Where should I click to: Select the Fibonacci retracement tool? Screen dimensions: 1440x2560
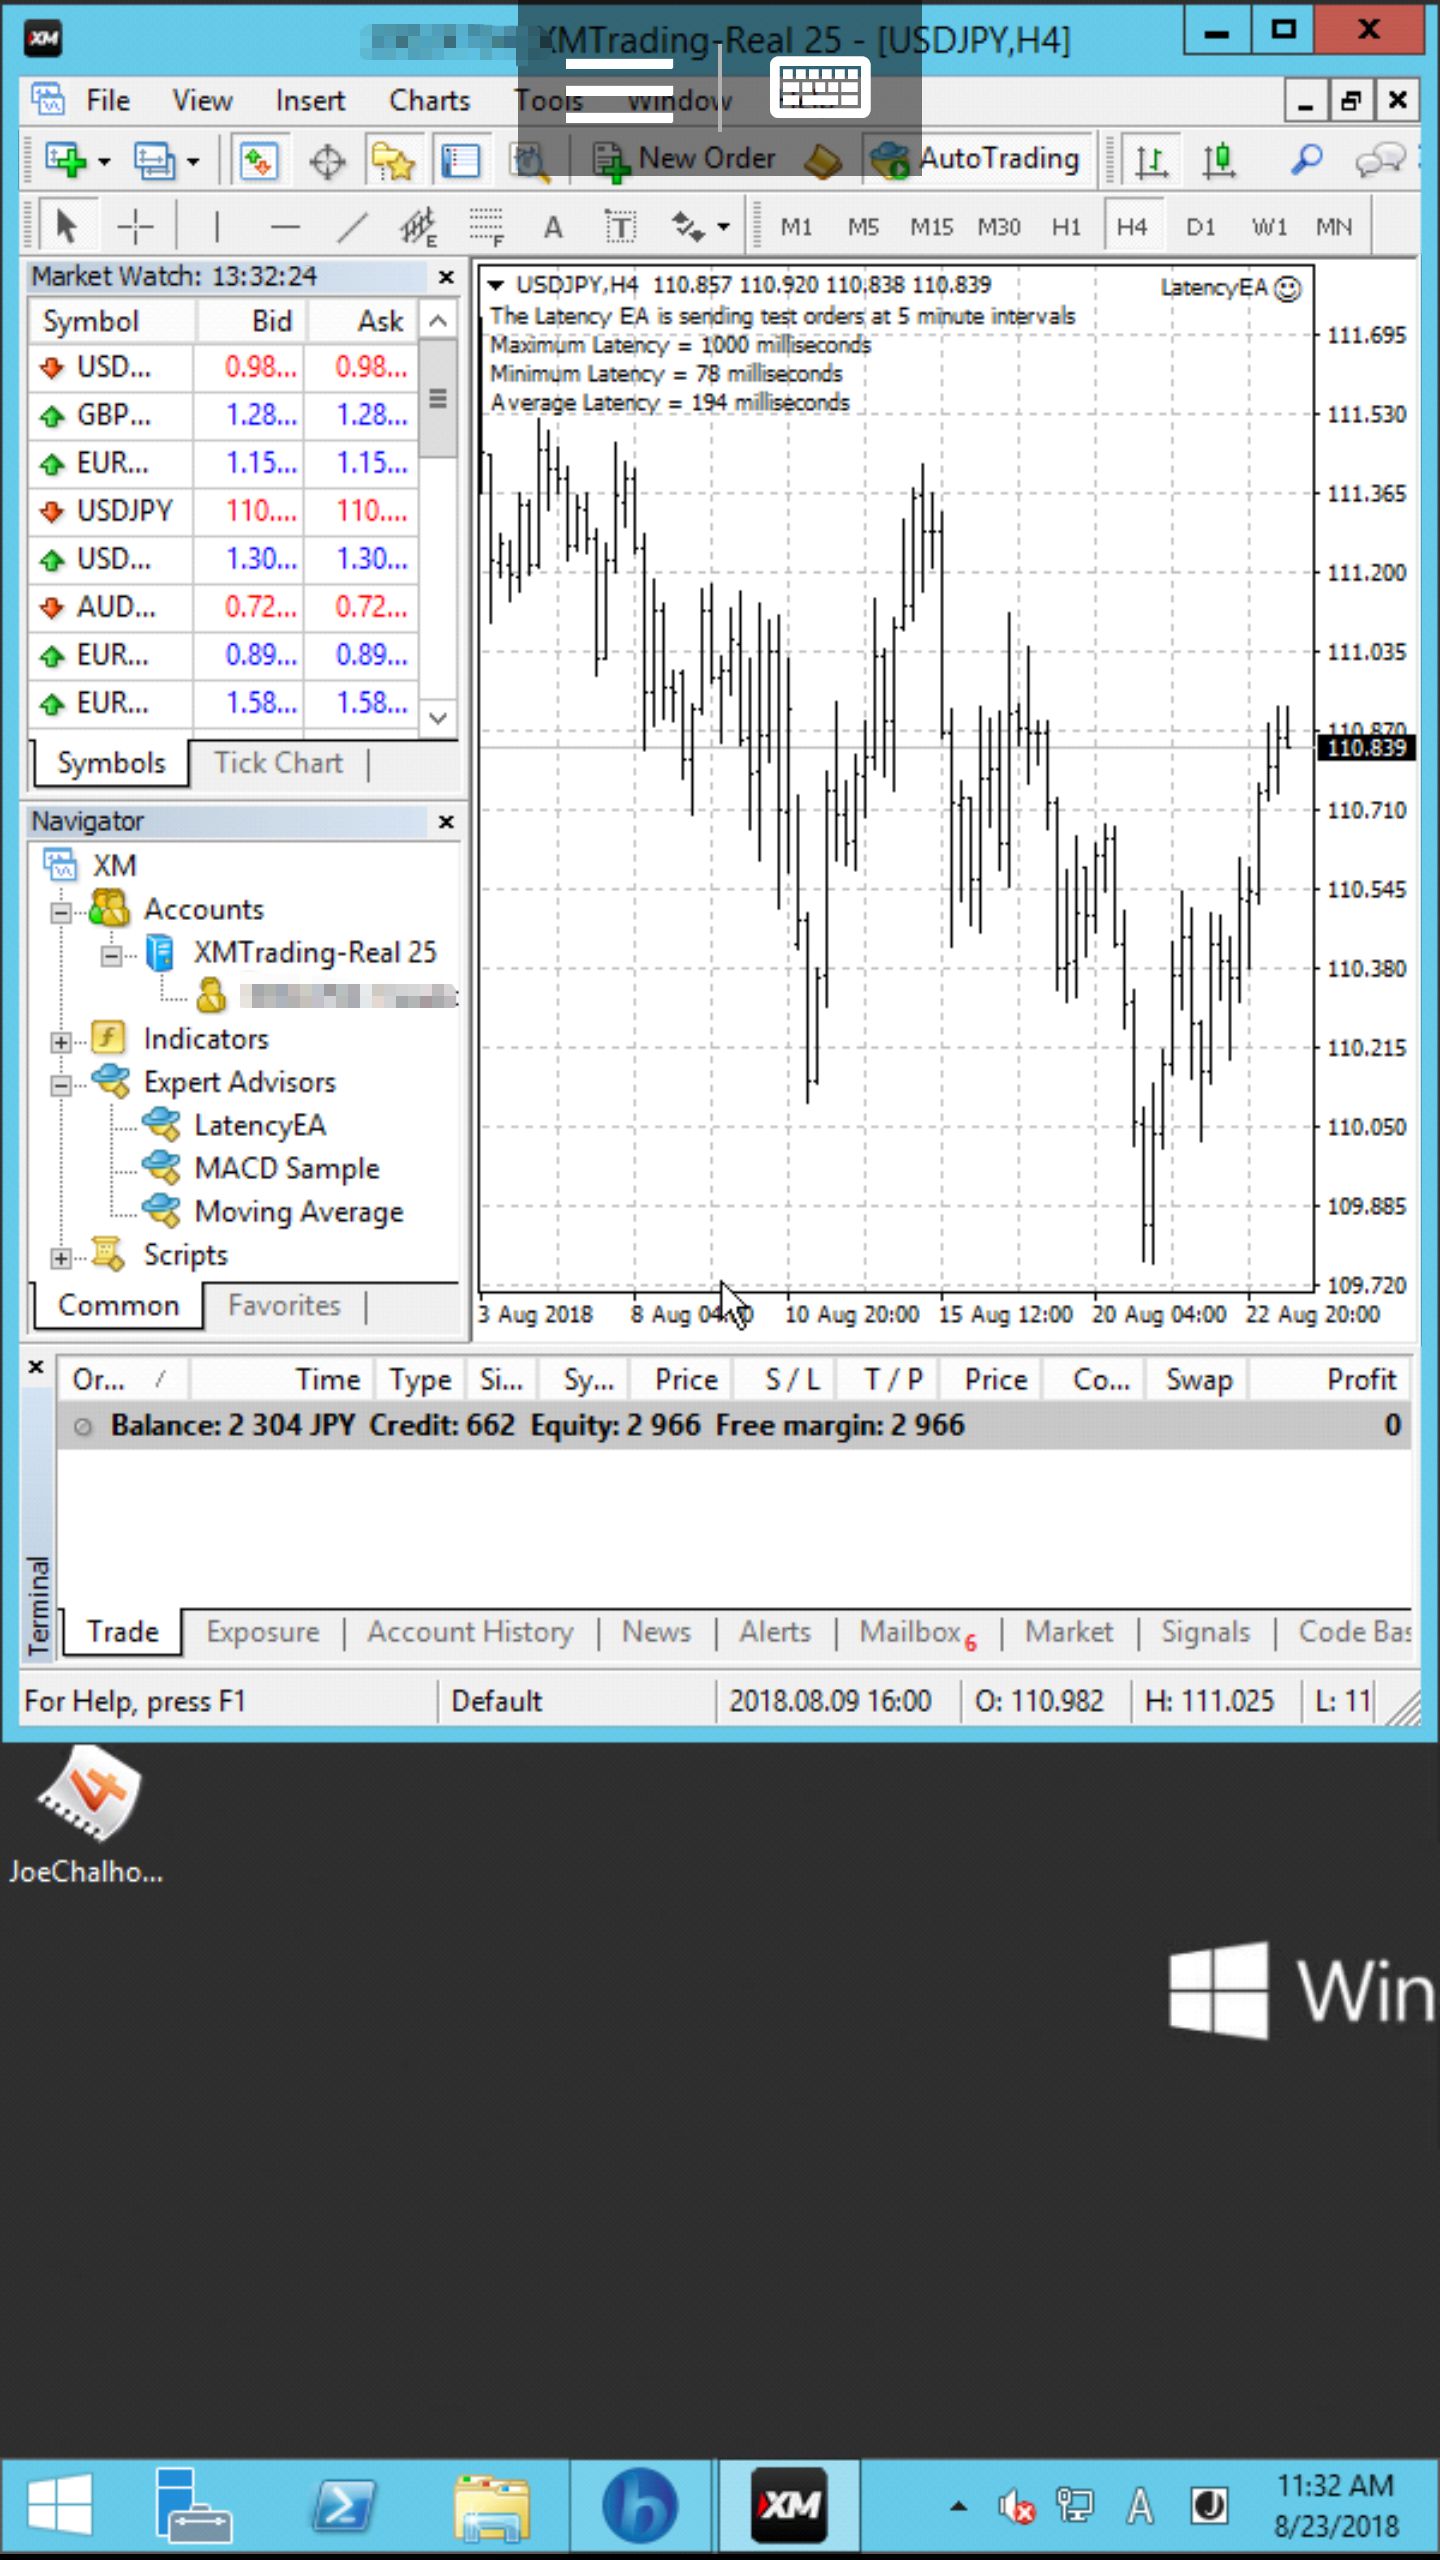pyautogui.click(x=487, y=227)
